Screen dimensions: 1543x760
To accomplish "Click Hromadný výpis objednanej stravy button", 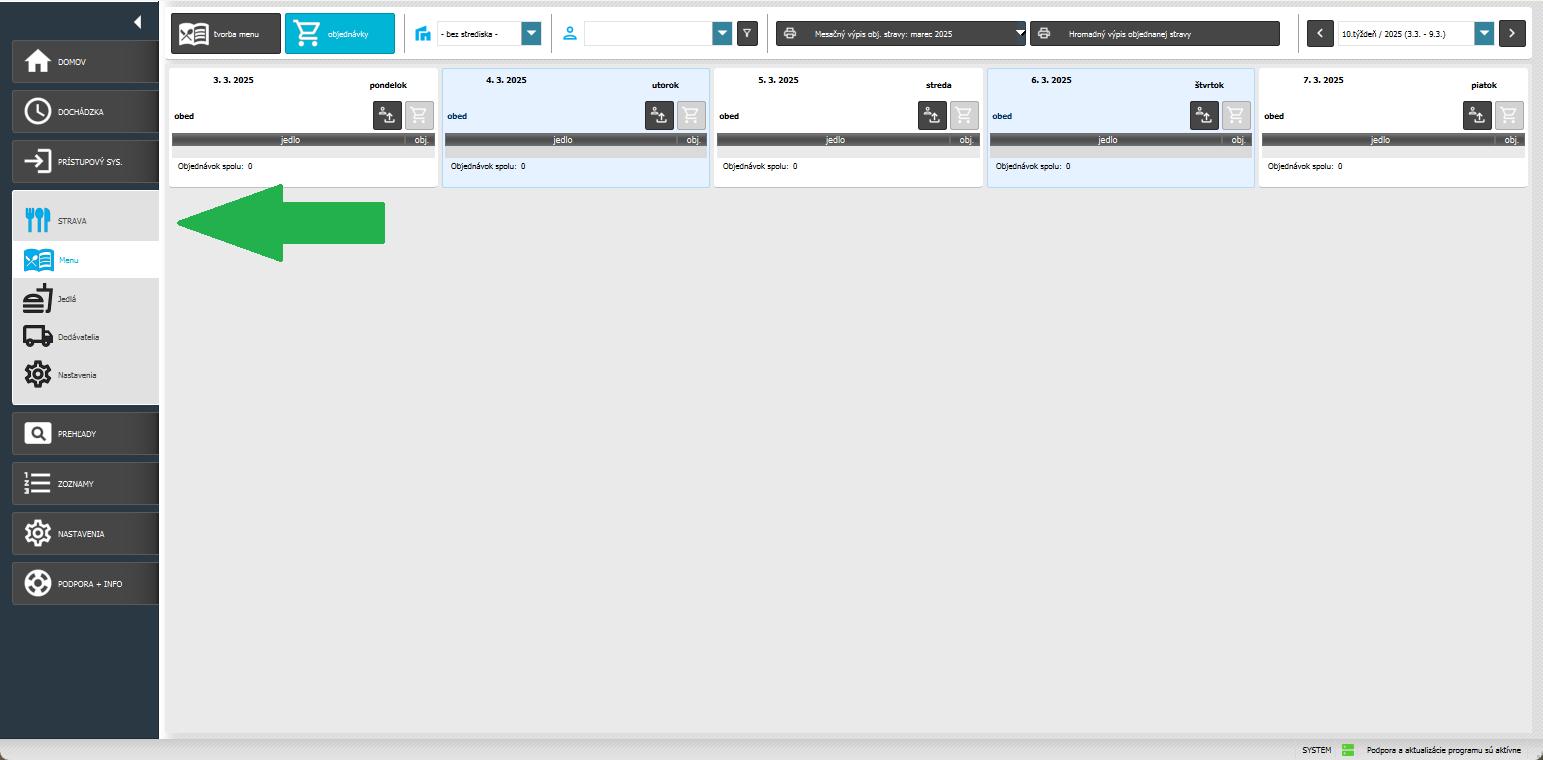I will 1154,33.
